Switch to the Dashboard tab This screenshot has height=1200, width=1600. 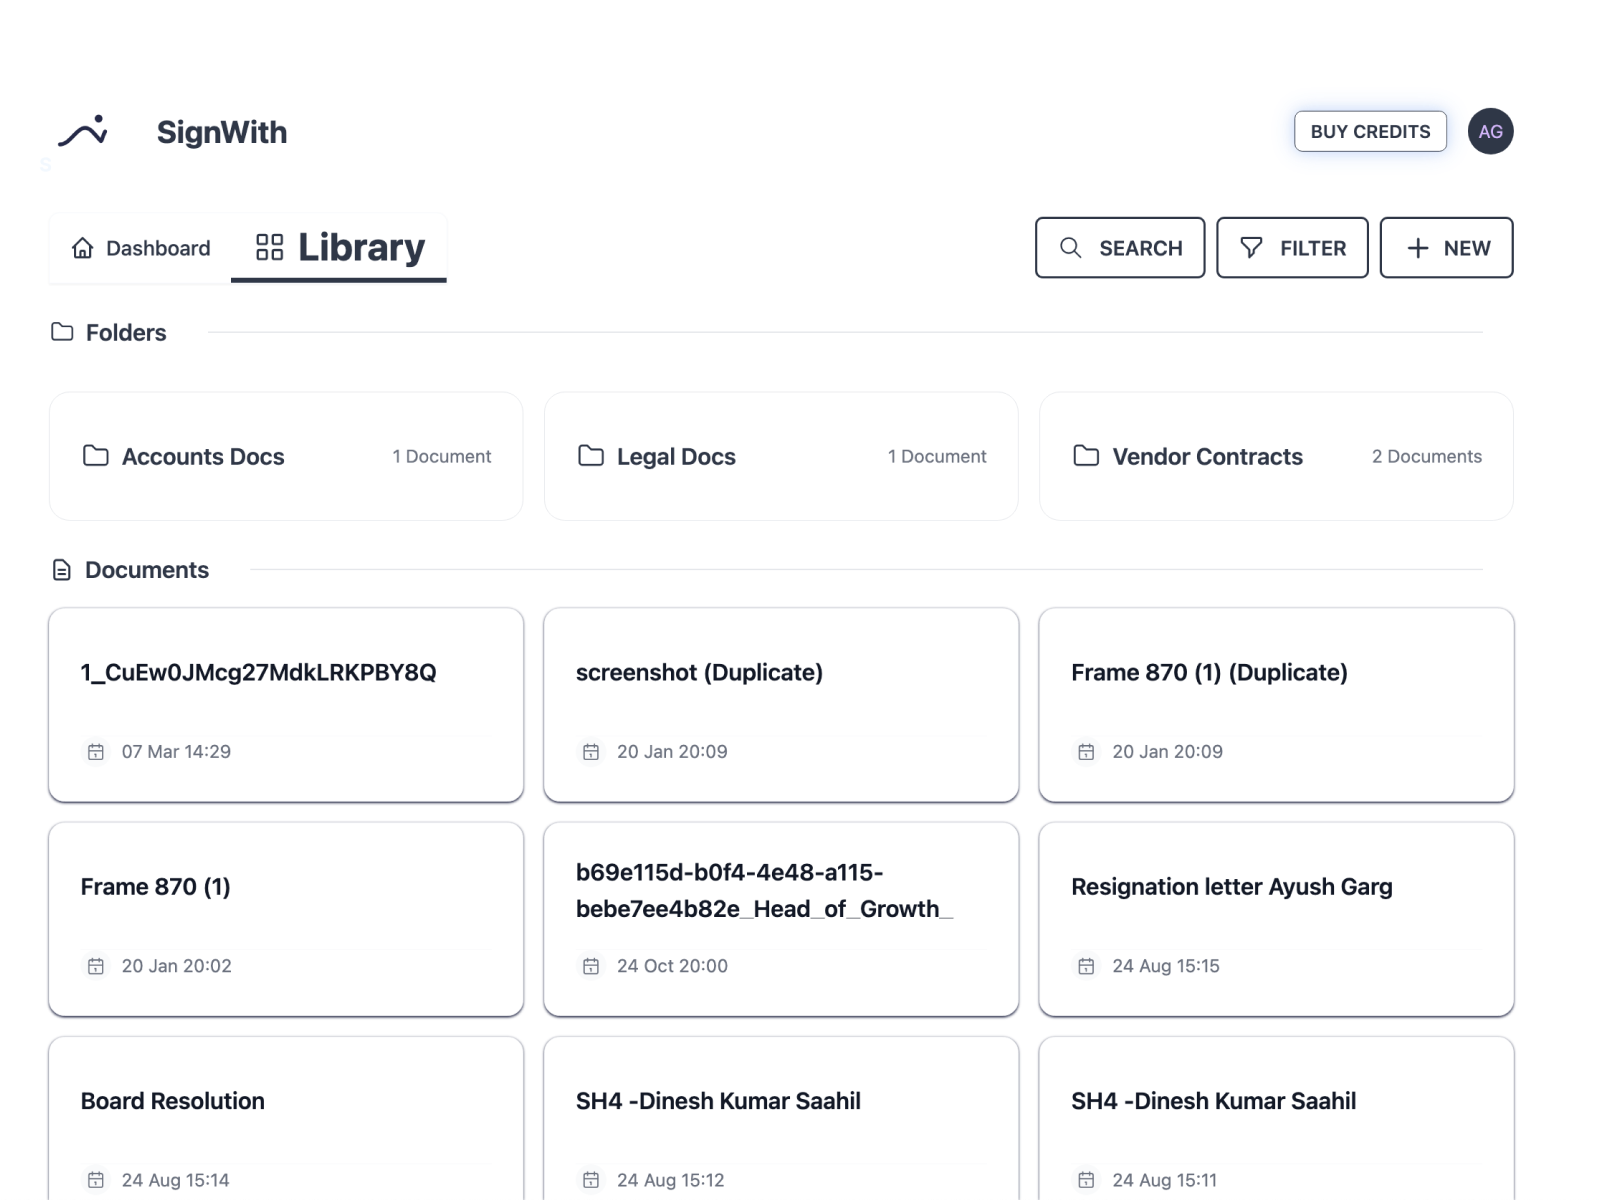click(x=141, y=248)
